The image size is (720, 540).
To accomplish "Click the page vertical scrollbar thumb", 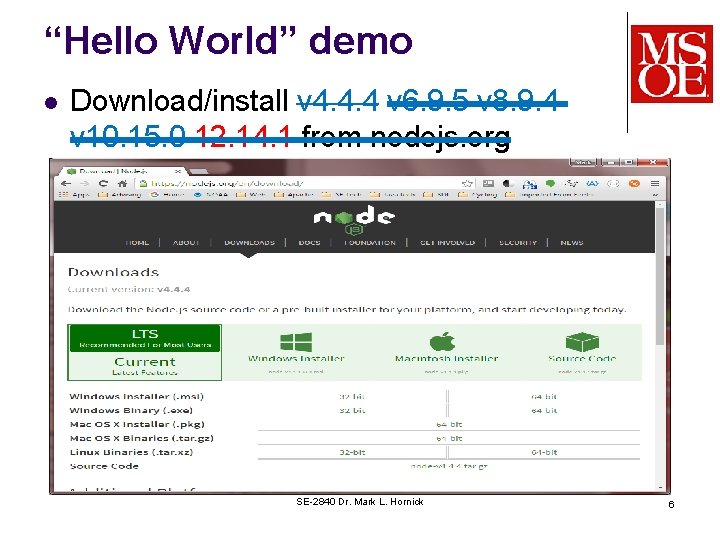I will point(660,278).
